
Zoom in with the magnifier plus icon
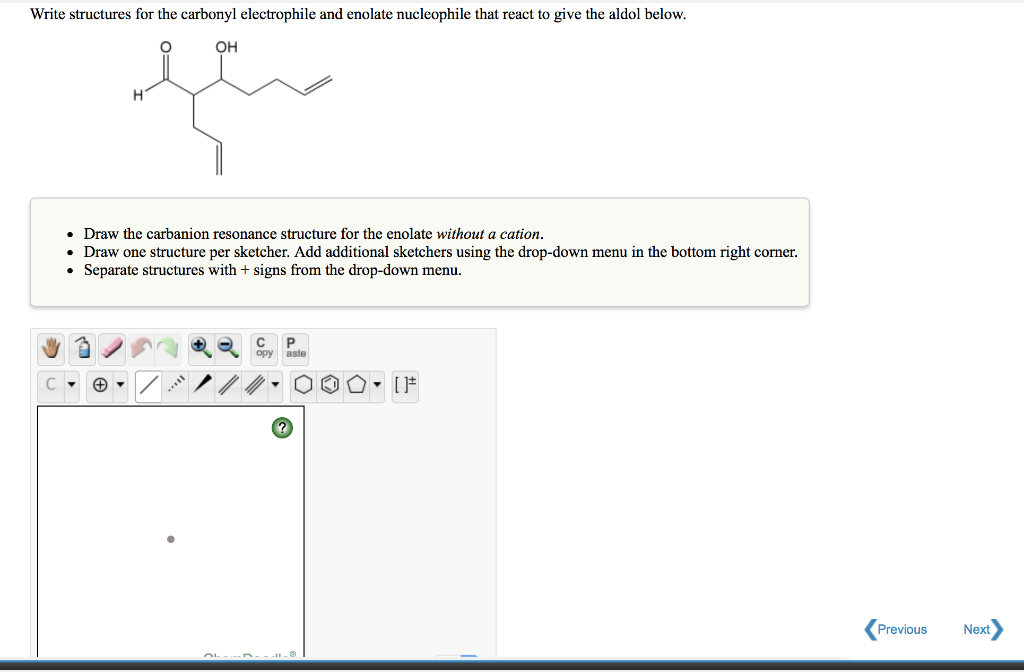tap(200, 348)
